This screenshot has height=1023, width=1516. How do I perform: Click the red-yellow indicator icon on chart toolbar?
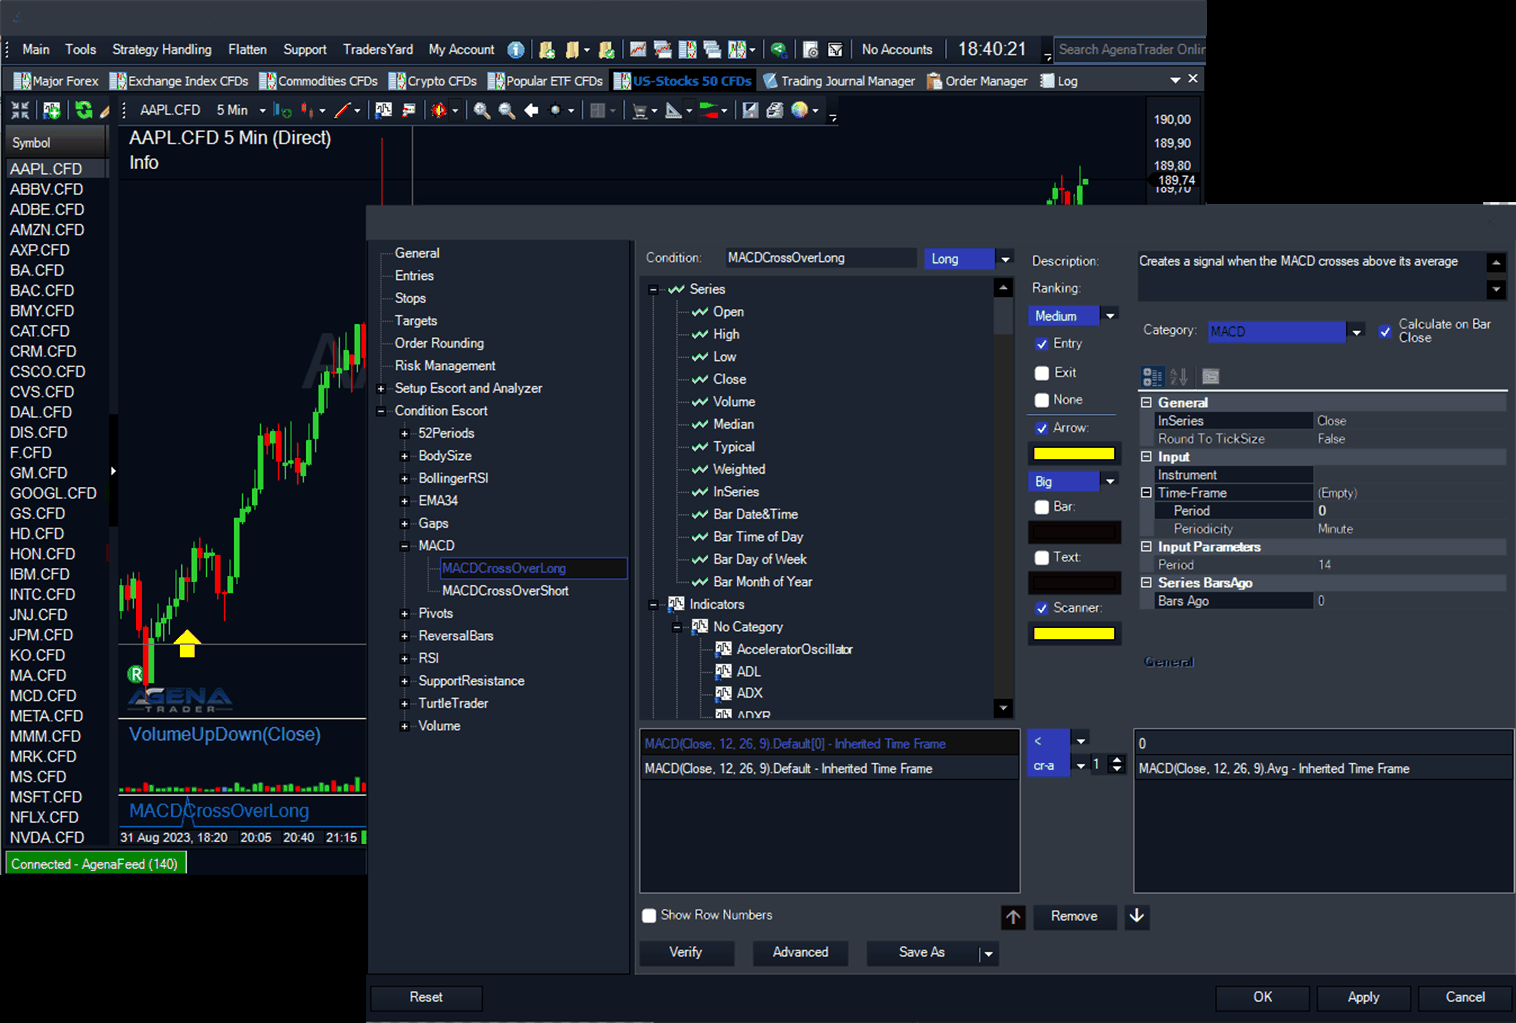(x=439, y=110)
